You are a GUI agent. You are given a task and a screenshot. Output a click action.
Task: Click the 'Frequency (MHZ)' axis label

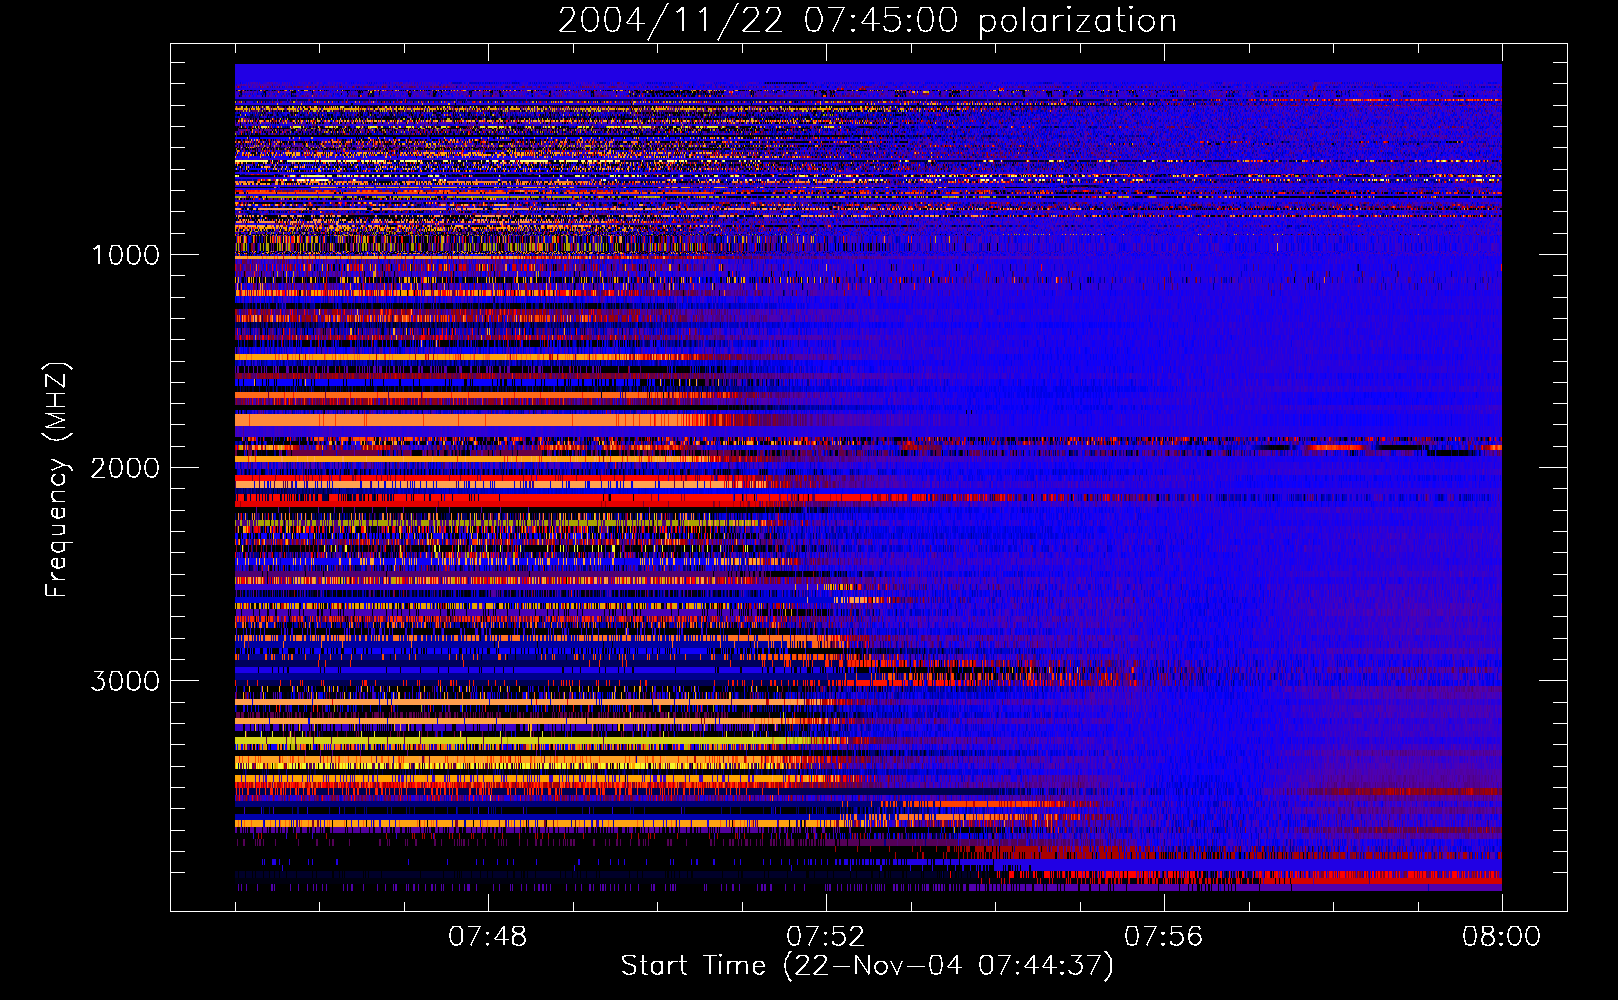tap(57, 481)
